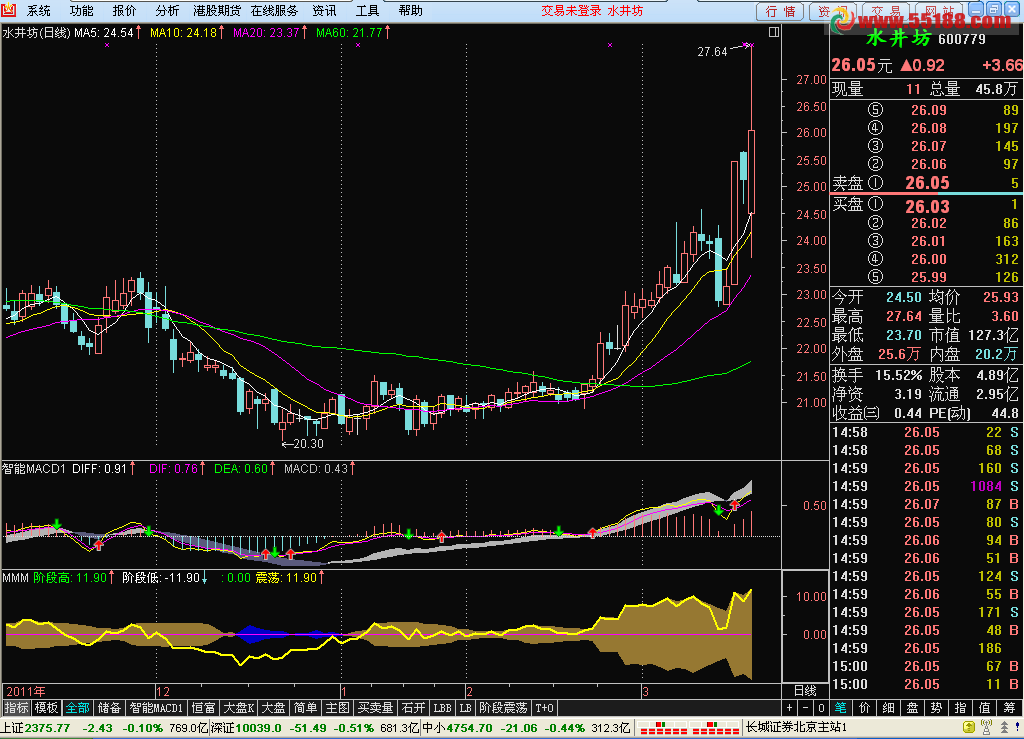Zoom in chart with the plus button
This screenshot has width=1024, height=739.
pyautogui.click(x=790, y=708)
